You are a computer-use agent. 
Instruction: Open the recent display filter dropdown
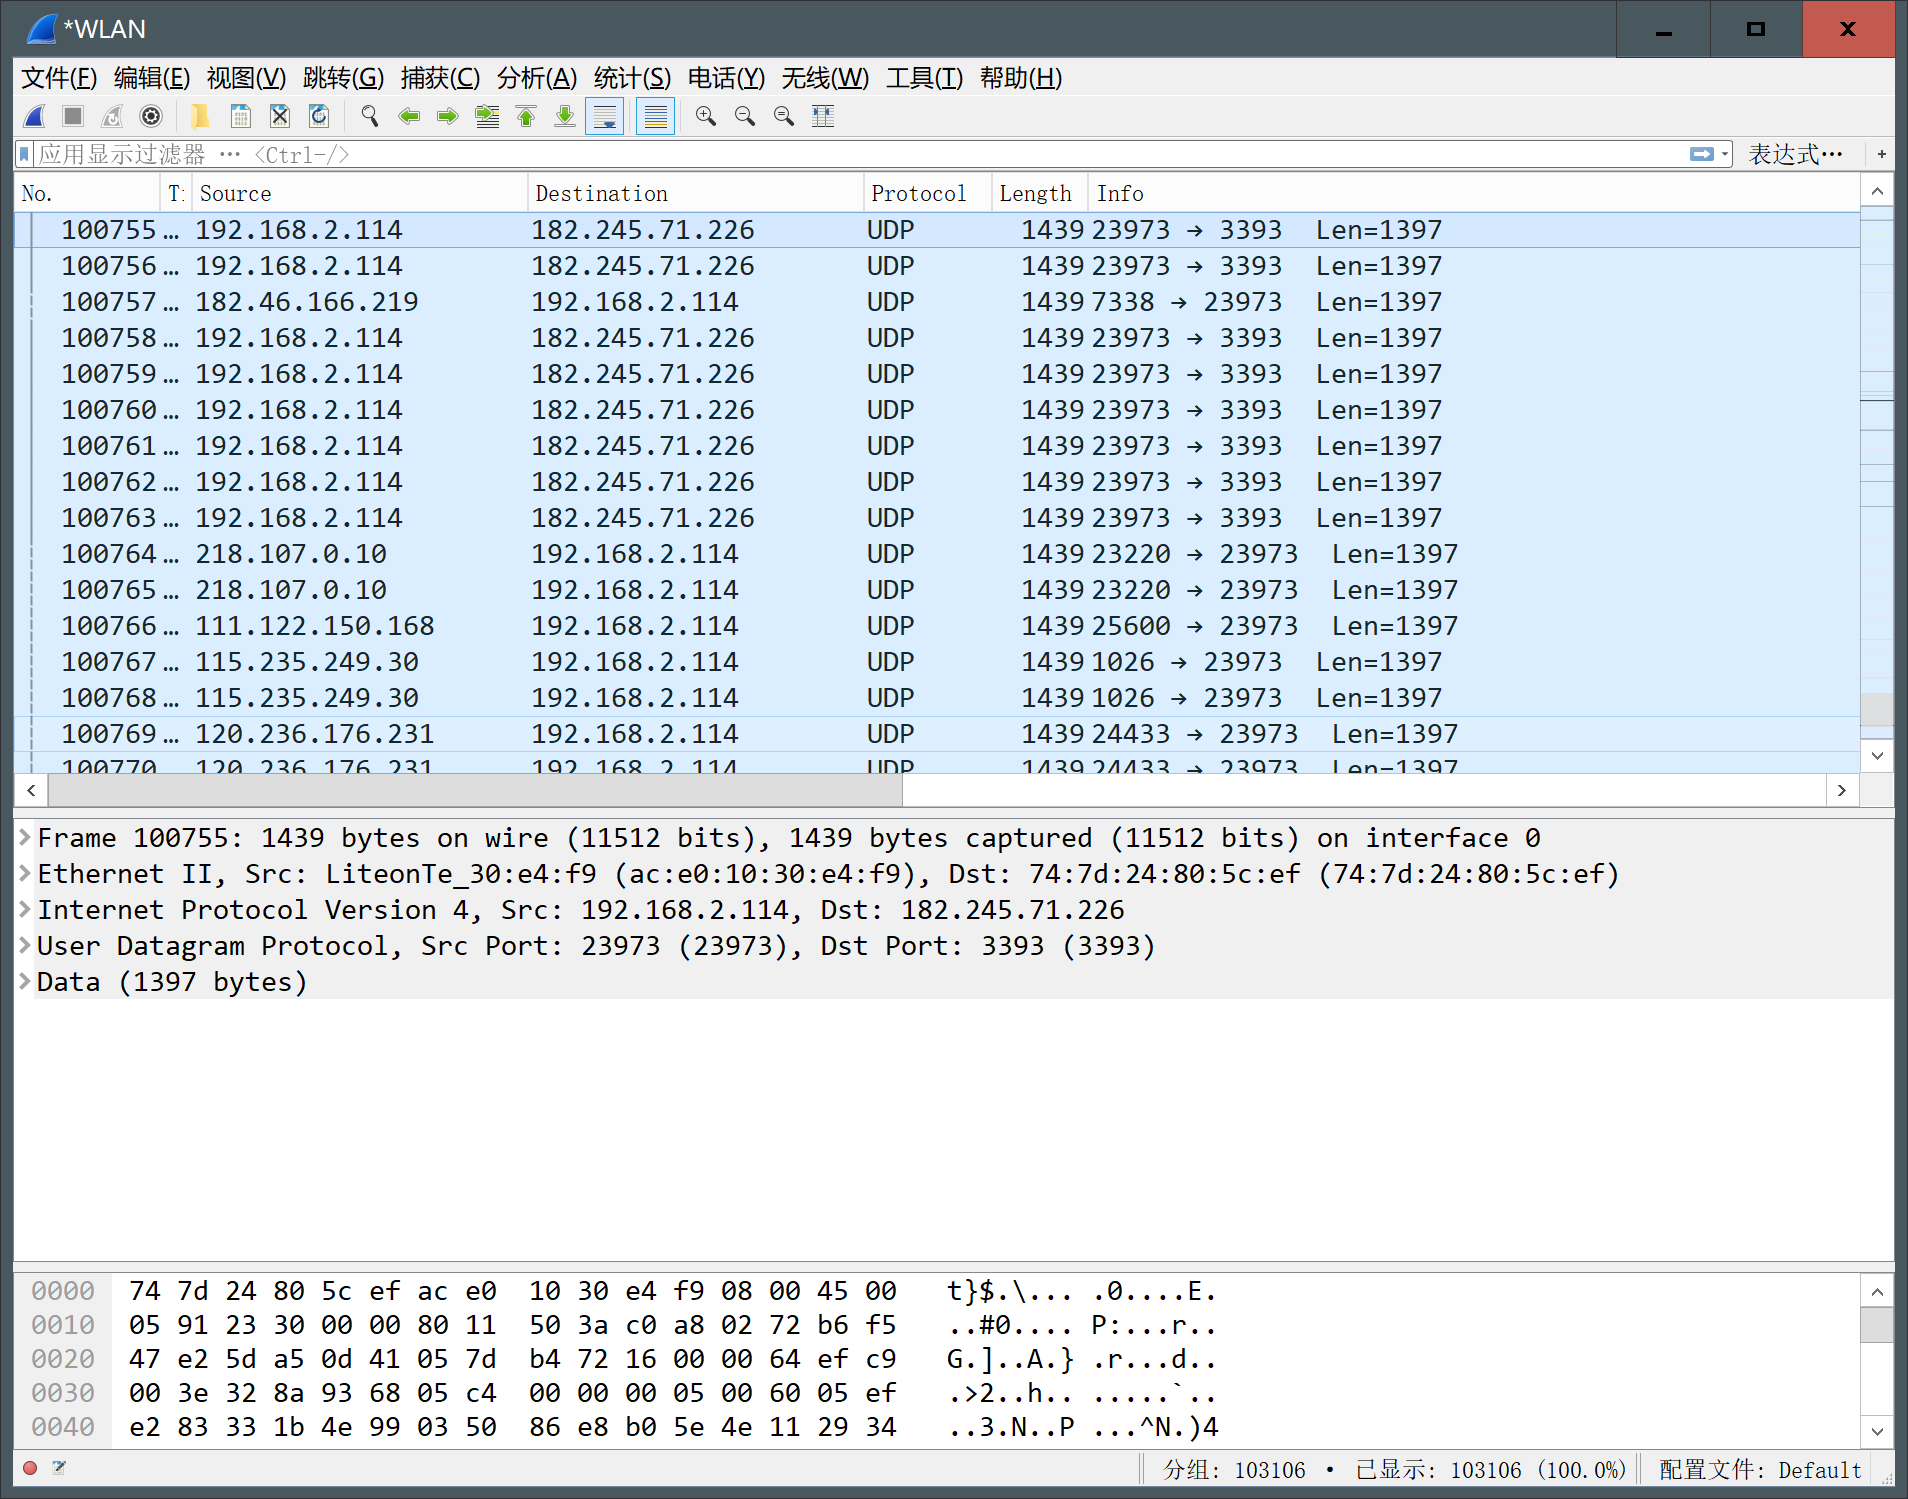point(1725,154)
